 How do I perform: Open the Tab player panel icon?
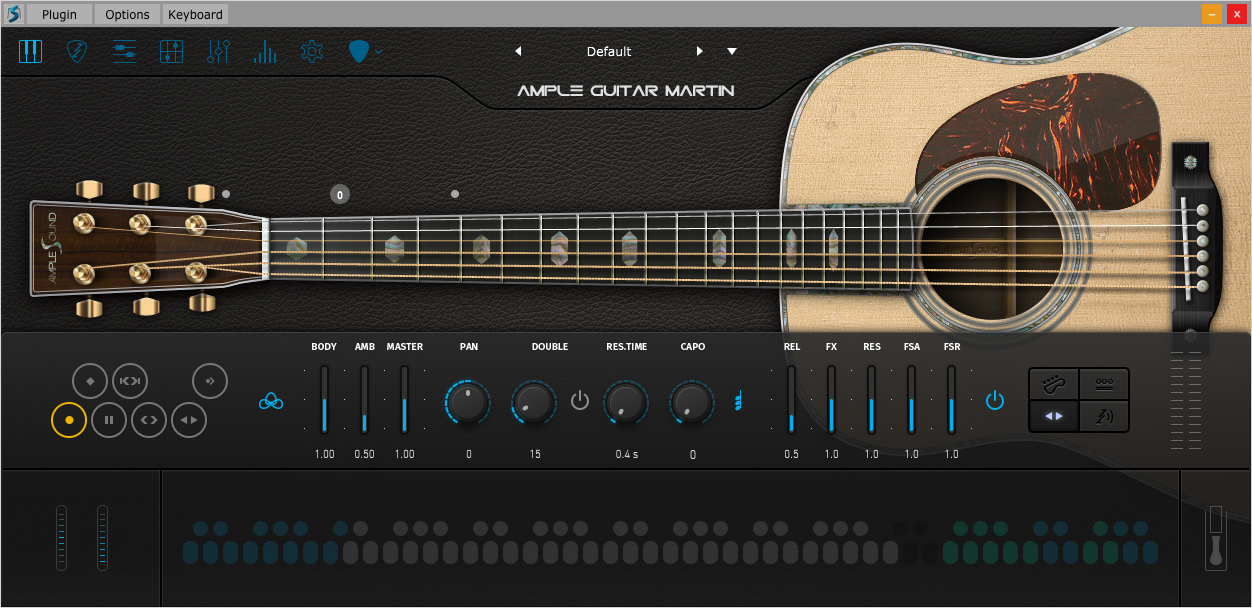(124, 51)
